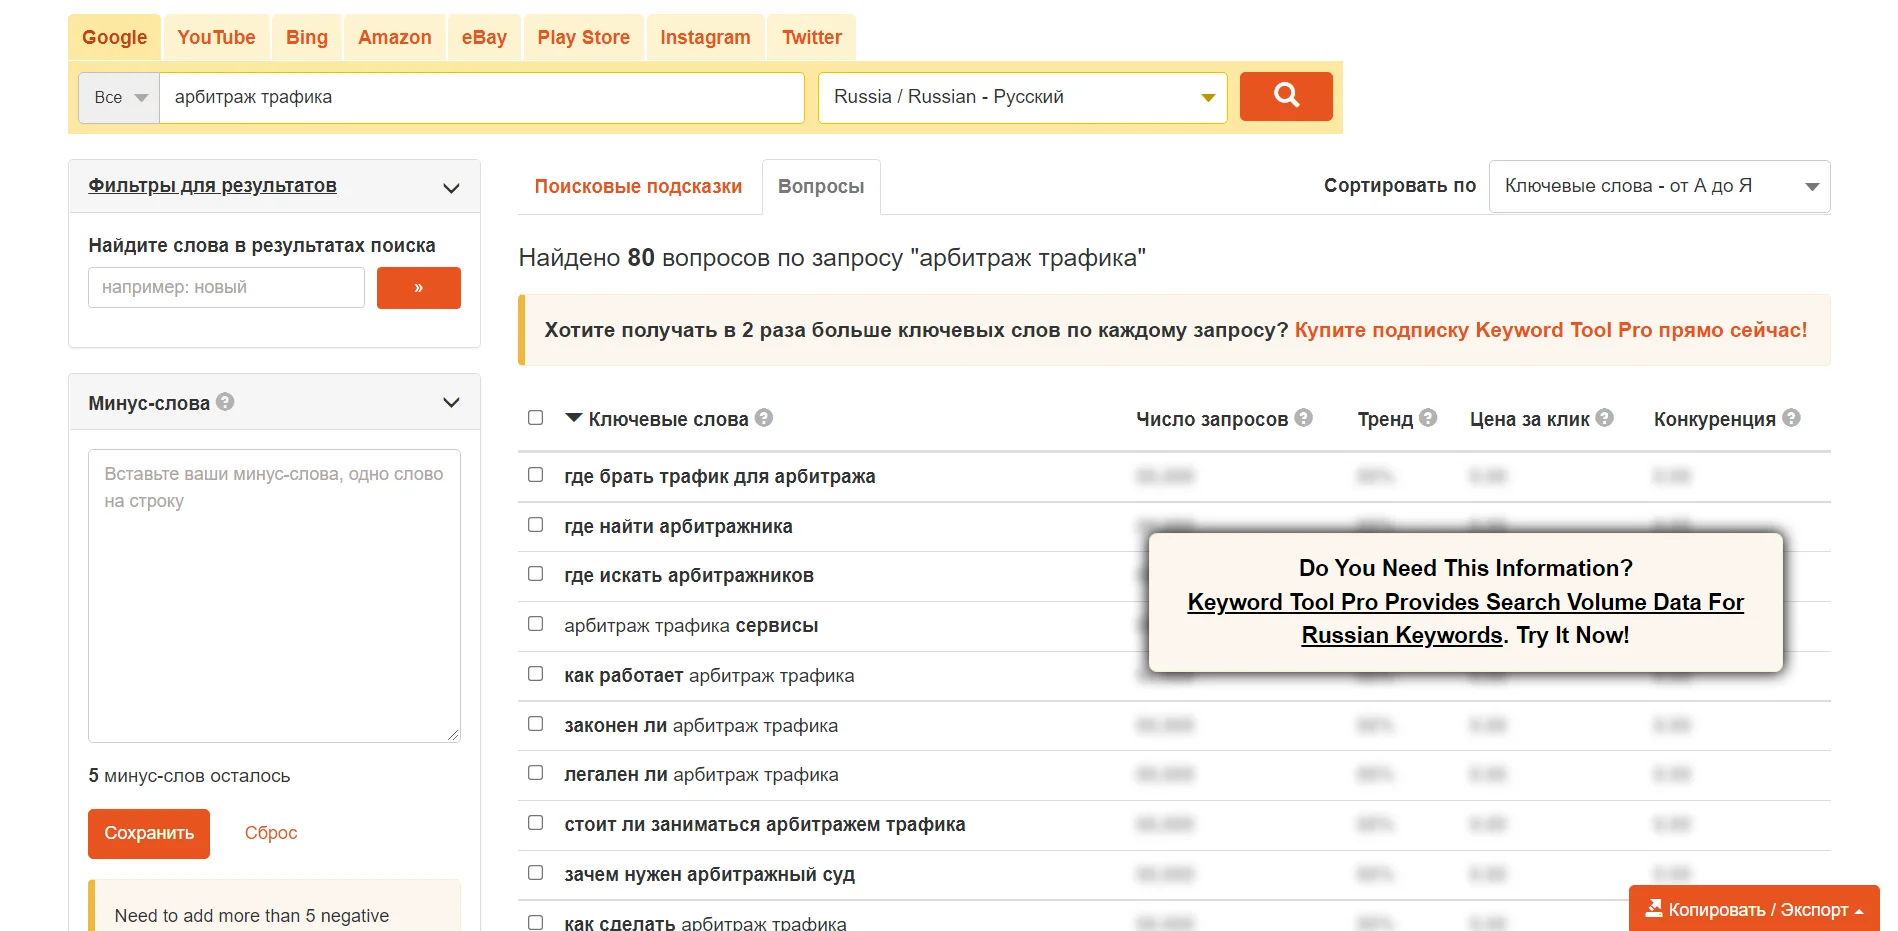
Task: Click the Сброс reset link
Action: click(x=271, y=833)
